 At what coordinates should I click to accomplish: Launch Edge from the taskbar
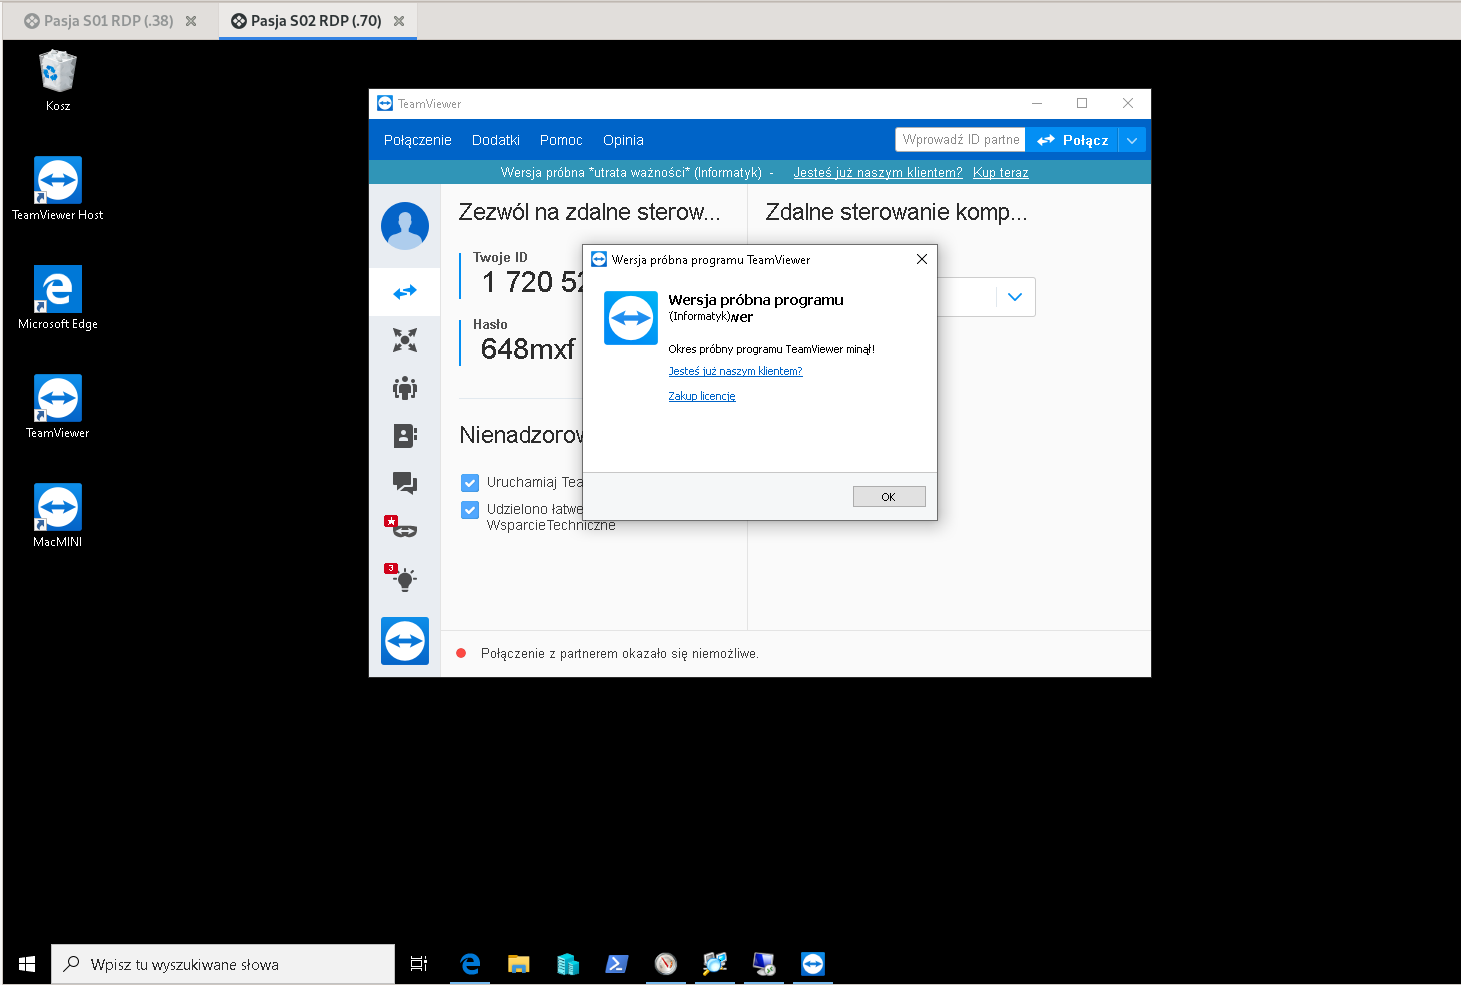(470, 964)
